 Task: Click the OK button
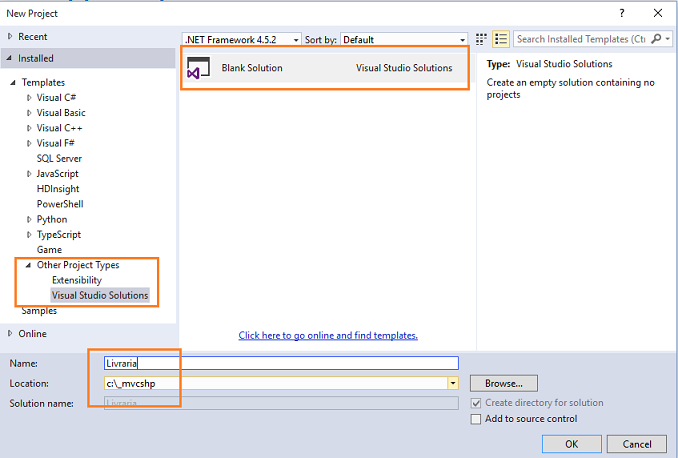572,444
